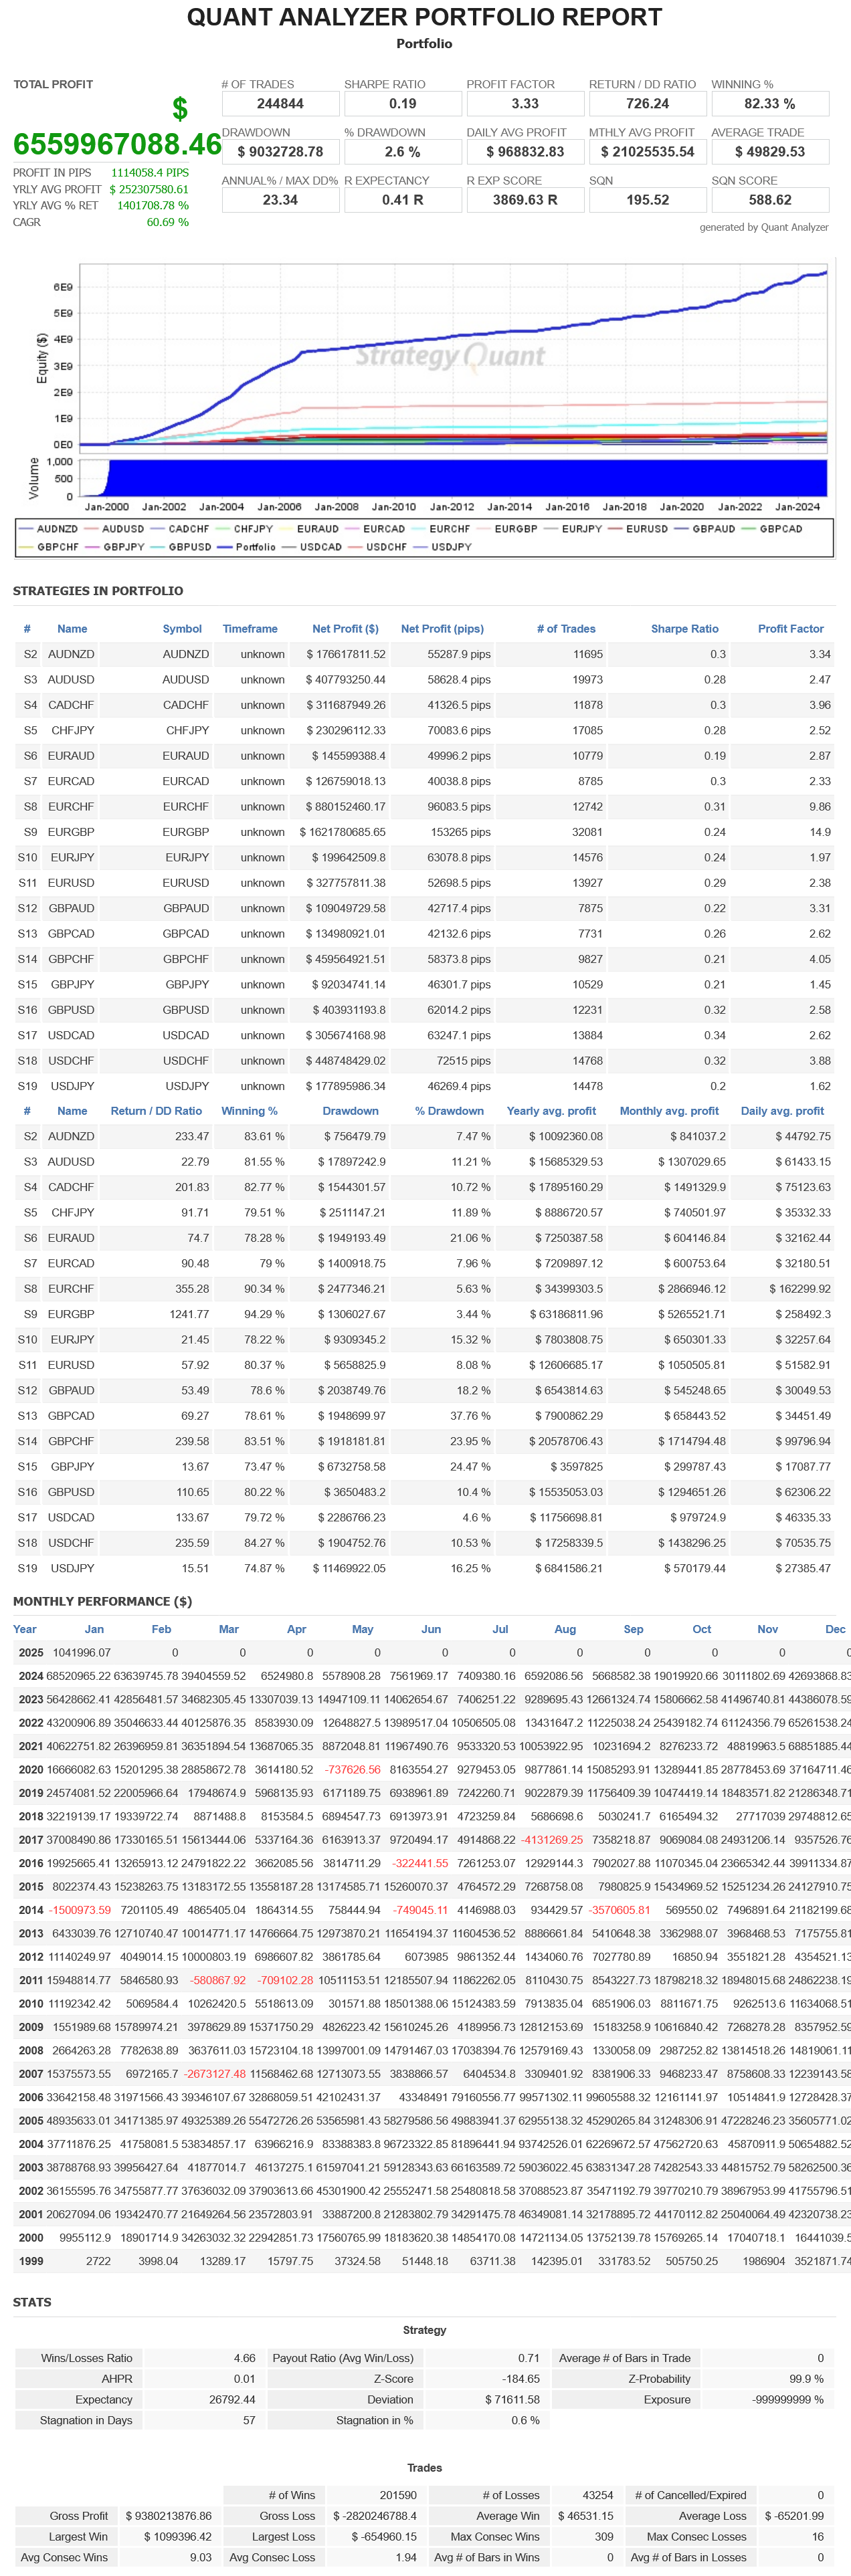Click the Quant Analyzer Portfolio Report title
The width and height of the screenshot is (851, 2576).
tap(424, 17)
